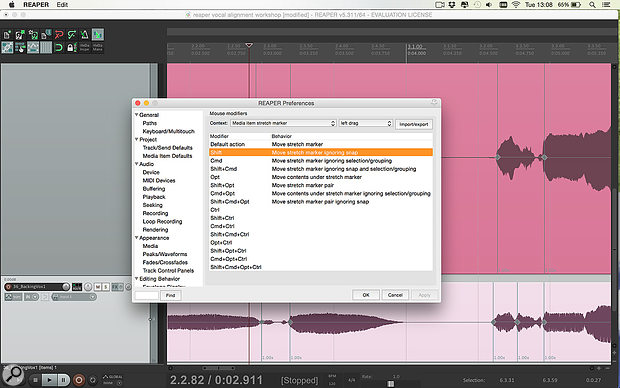Collapse the Editing Behavior tree section
The width and height of the screenshot is (620, 388).
click(x=136, y=278)
